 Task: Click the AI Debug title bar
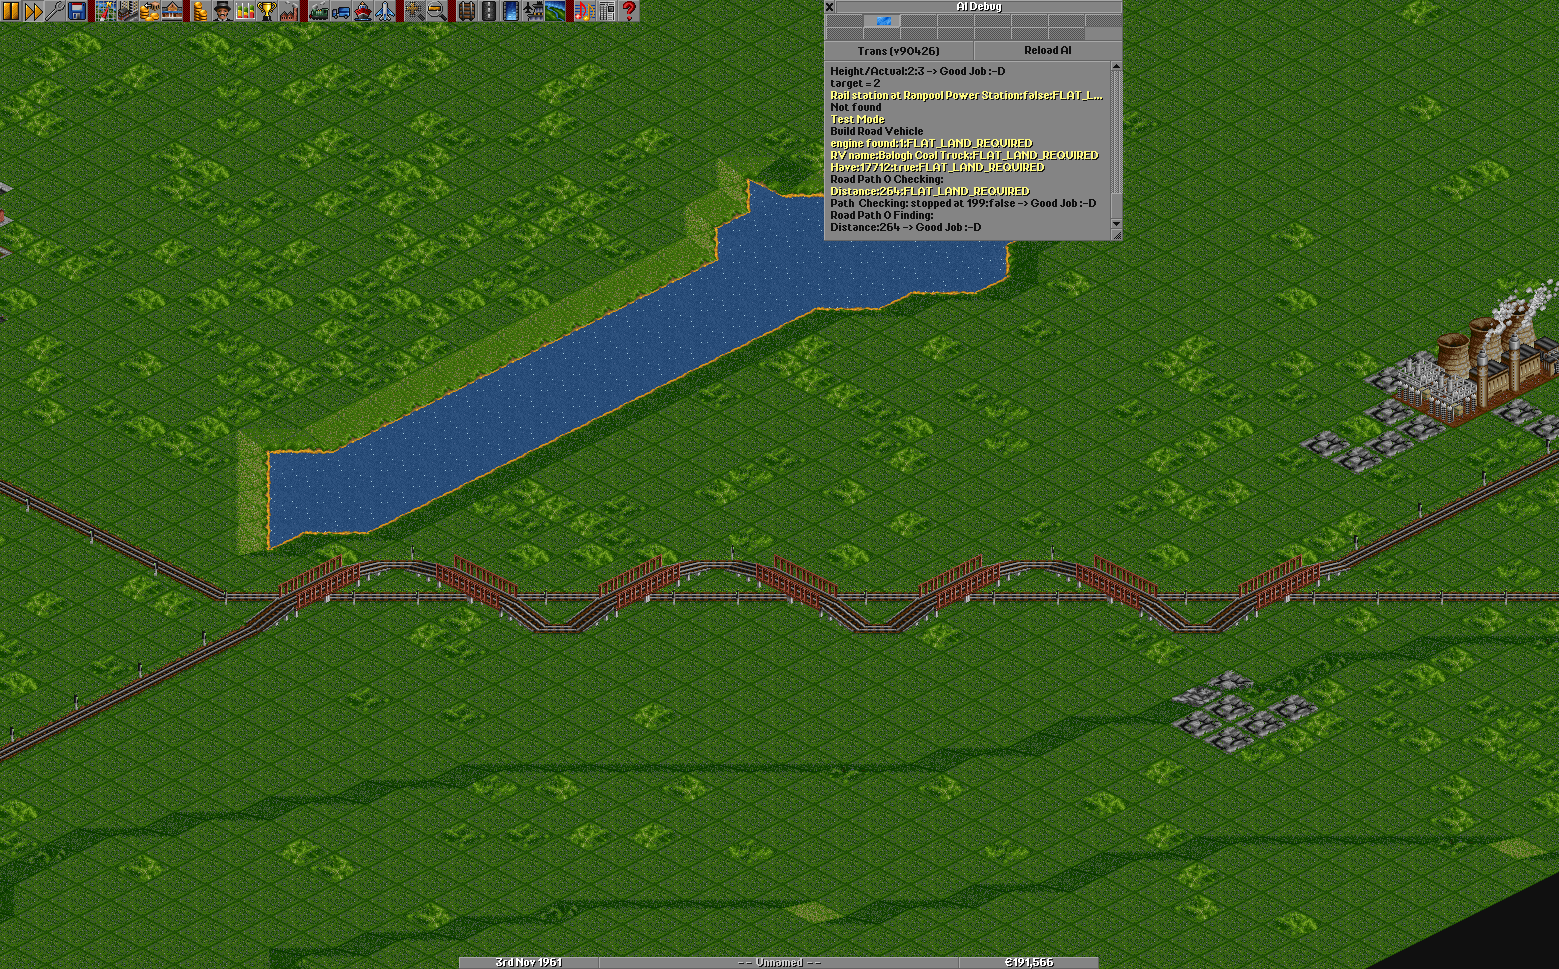(x=979, y=7)
